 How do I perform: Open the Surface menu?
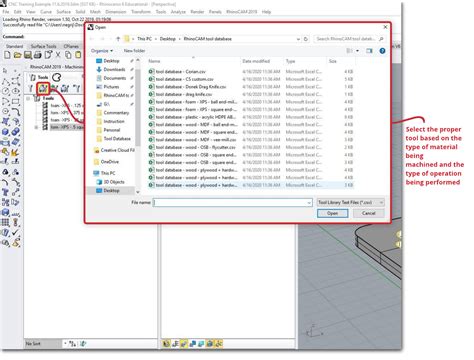pos(63,12)
